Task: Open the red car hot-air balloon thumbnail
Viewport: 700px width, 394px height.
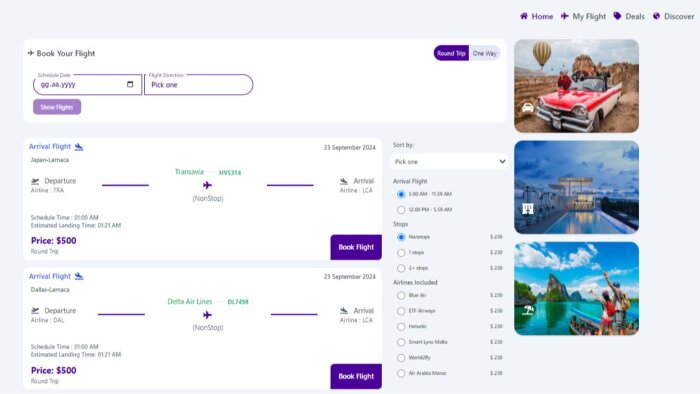Action: tap(576, 86)
